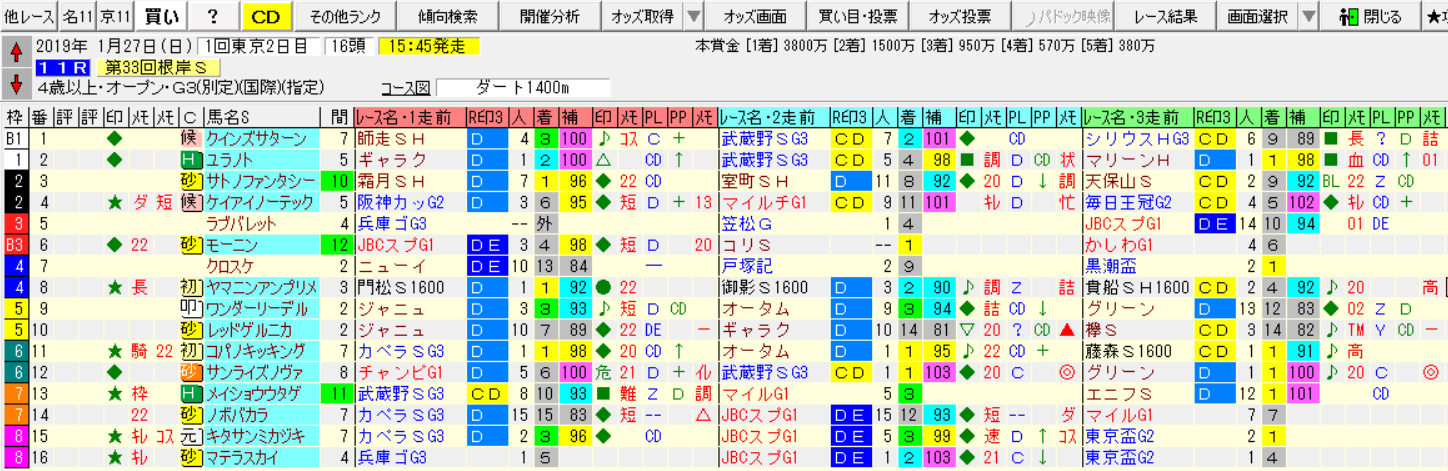
Task: Open 開催分析 from toolbar
Action: pos(549,16)
